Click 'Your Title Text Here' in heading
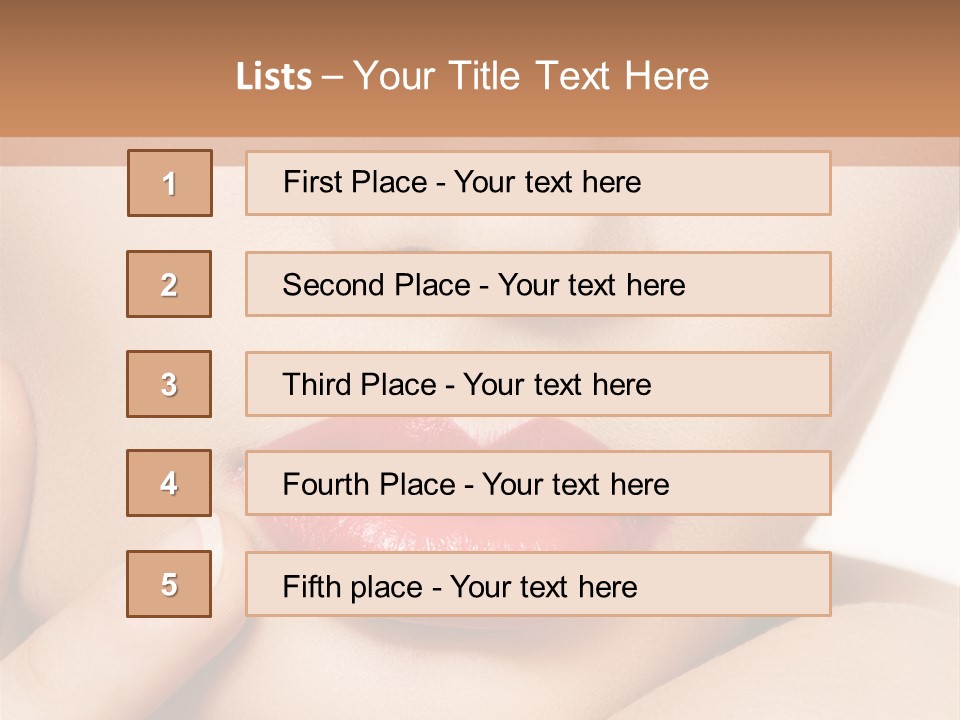This screenshot has height=720, width=960. click(531, 76)
